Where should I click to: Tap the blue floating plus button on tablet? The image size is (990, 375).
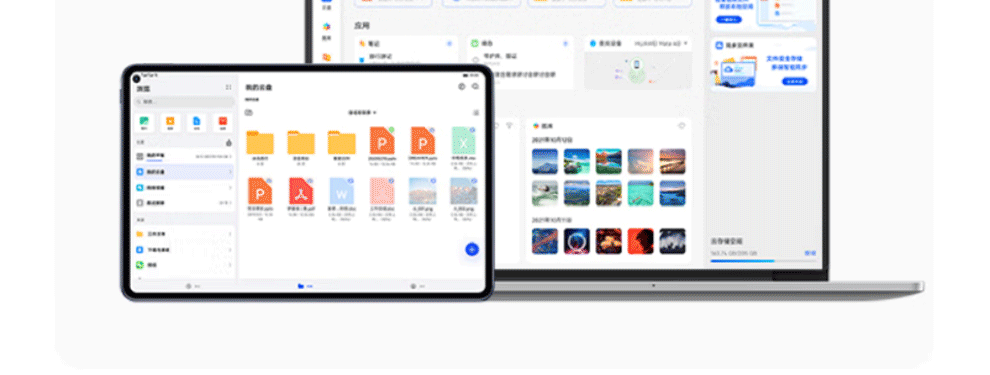pyautogui.click(x=472, y=249)
